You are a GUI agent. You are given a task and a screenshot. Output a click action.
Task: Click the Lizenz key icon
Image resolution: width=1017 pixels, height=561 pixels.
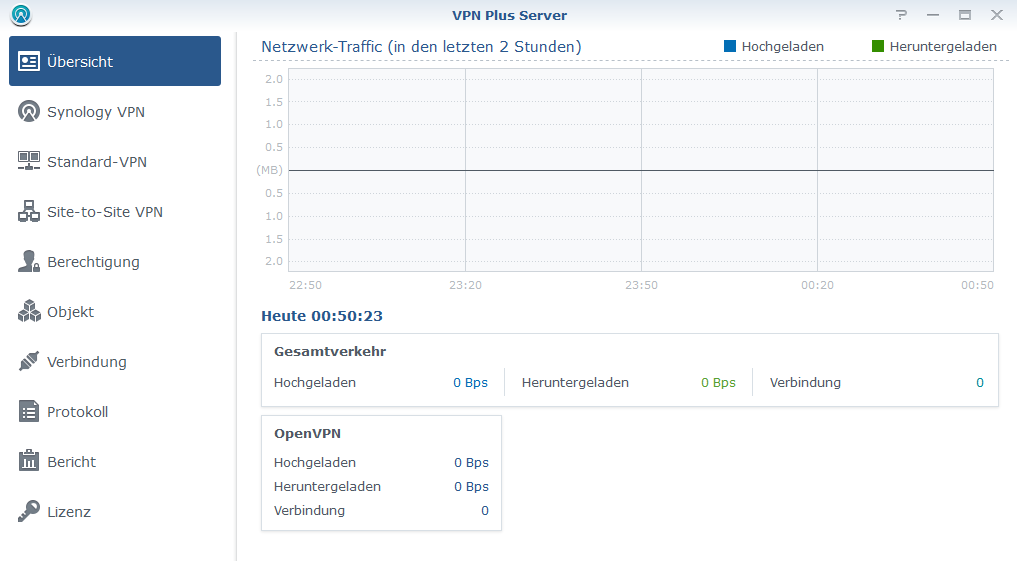click(29, 511)
